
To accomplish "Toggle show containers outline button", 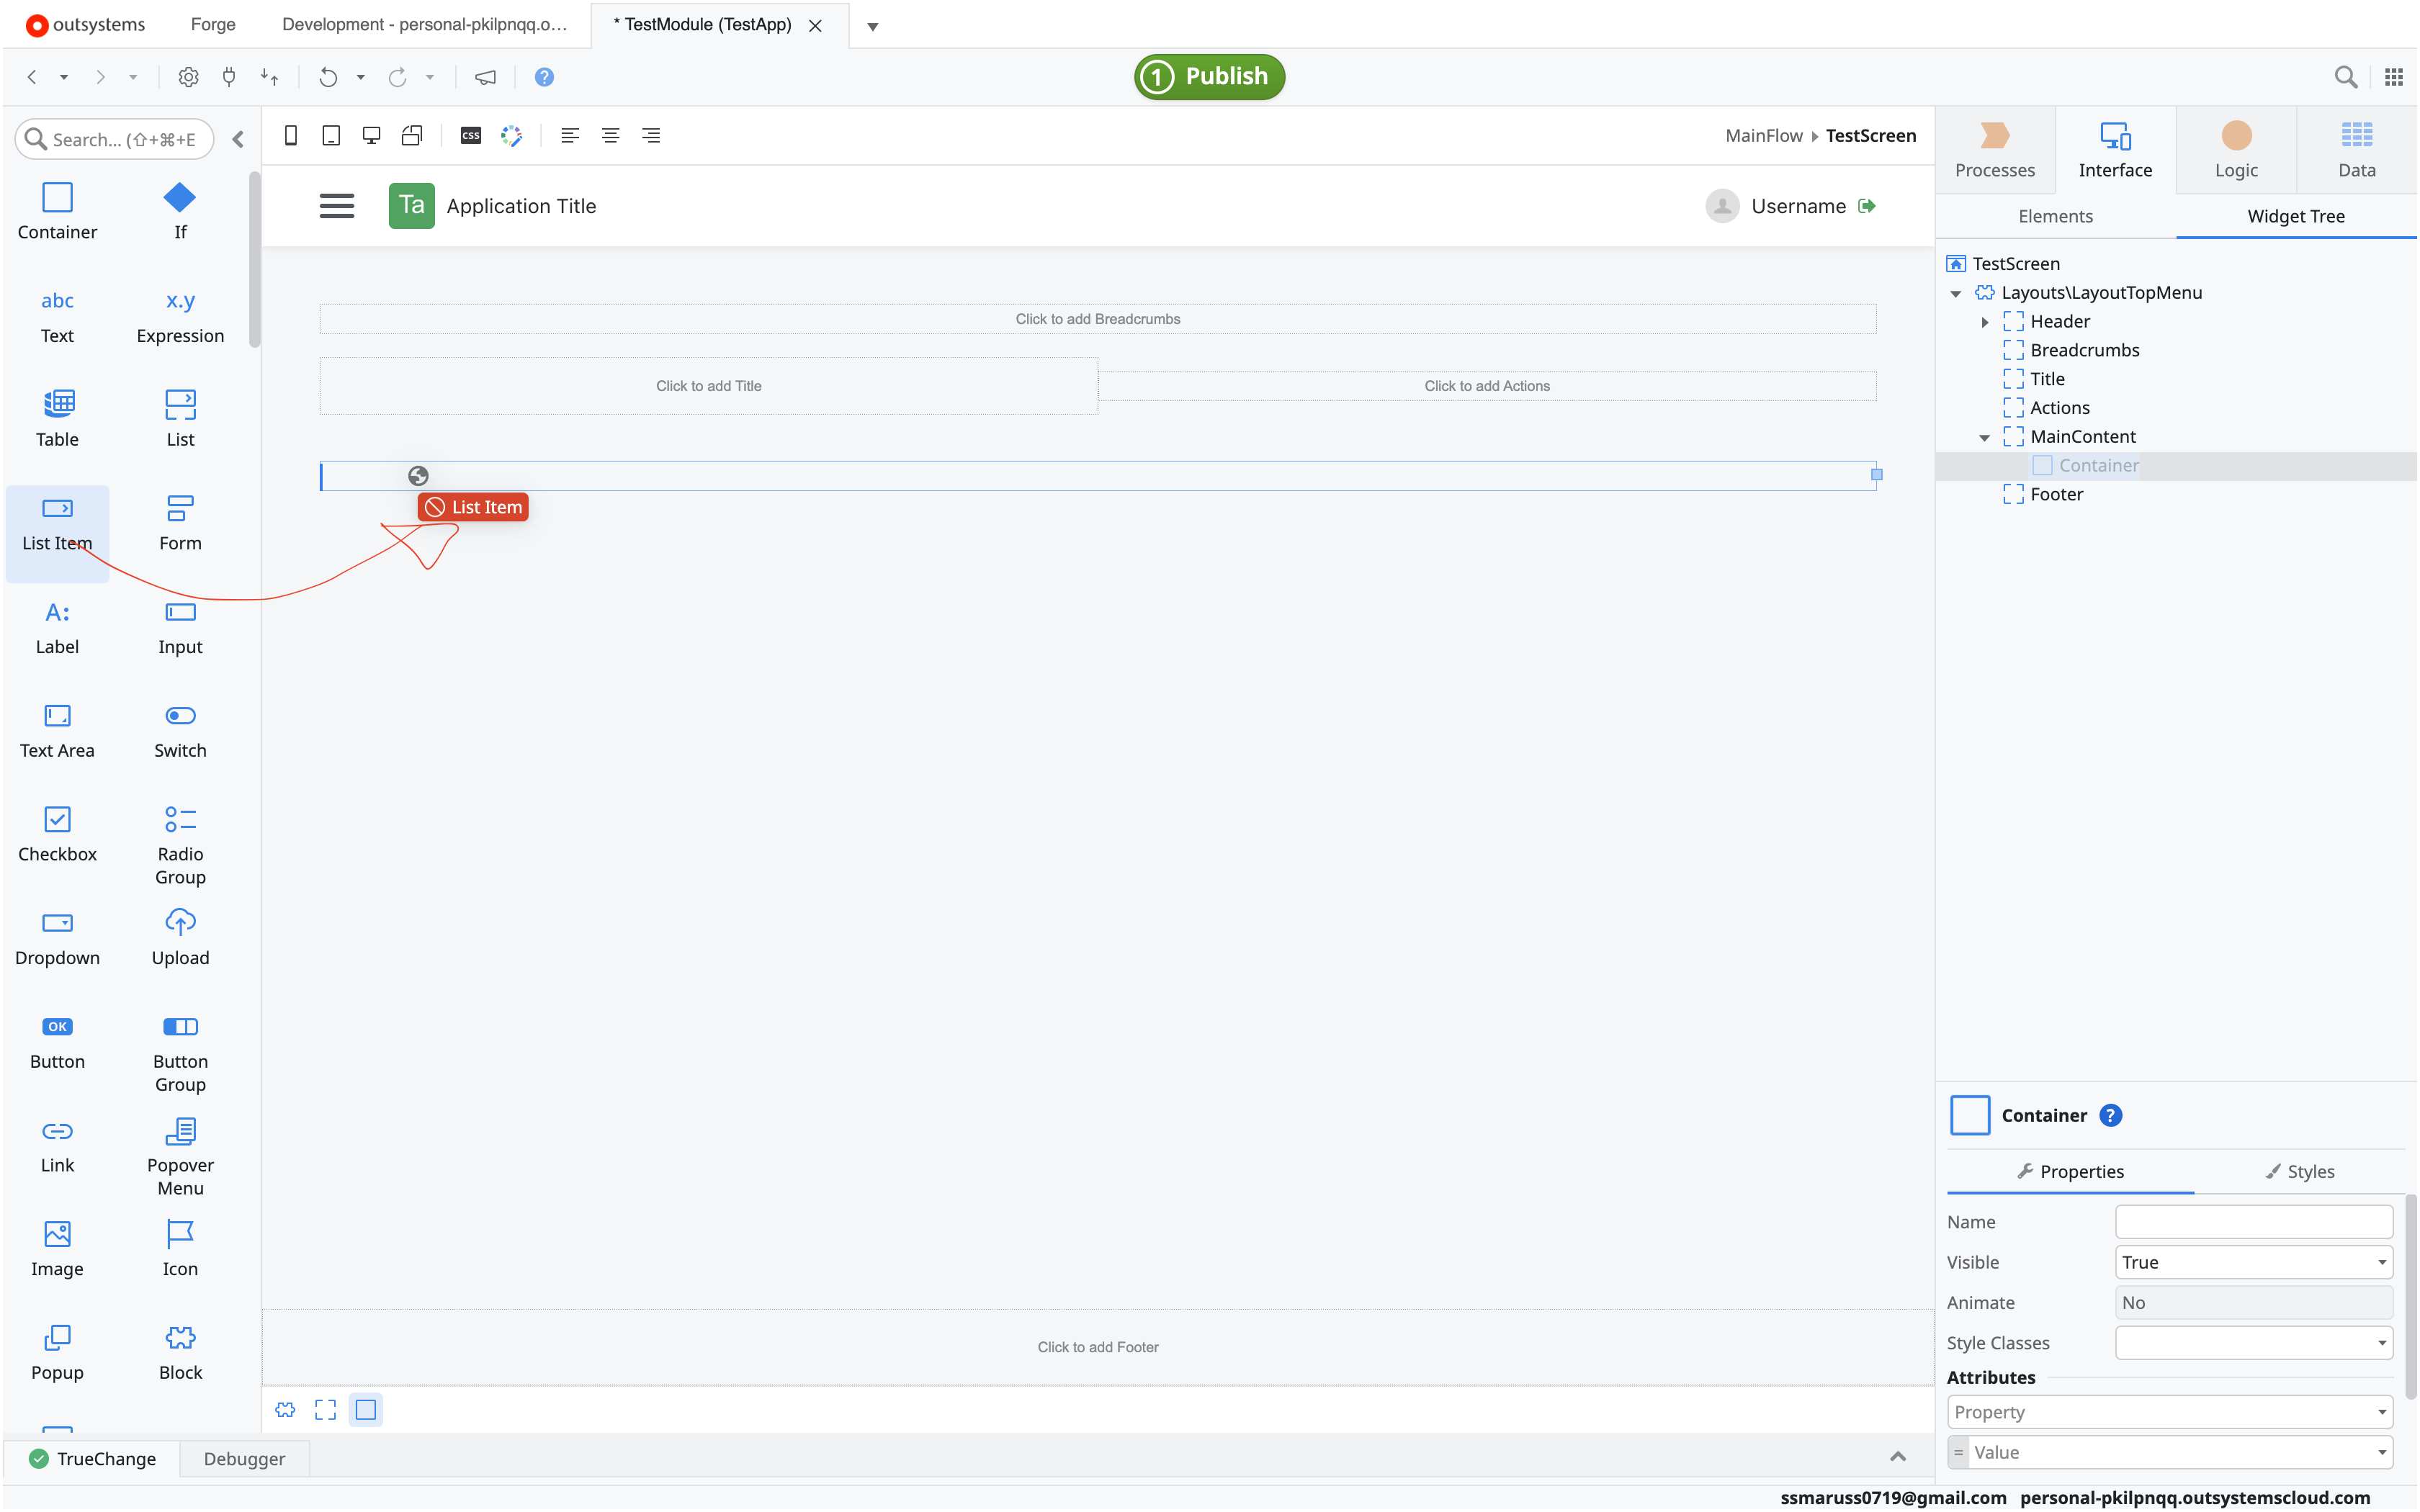I will tap(366, 1409).
